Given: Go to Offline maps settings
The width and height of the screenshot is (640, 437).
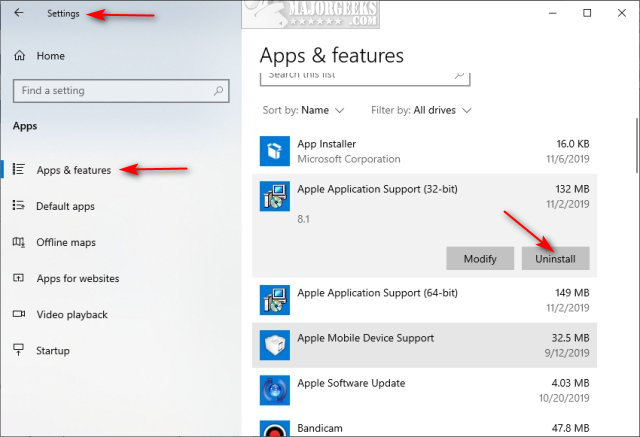Looking at the screenshot, I should point(66,242).
